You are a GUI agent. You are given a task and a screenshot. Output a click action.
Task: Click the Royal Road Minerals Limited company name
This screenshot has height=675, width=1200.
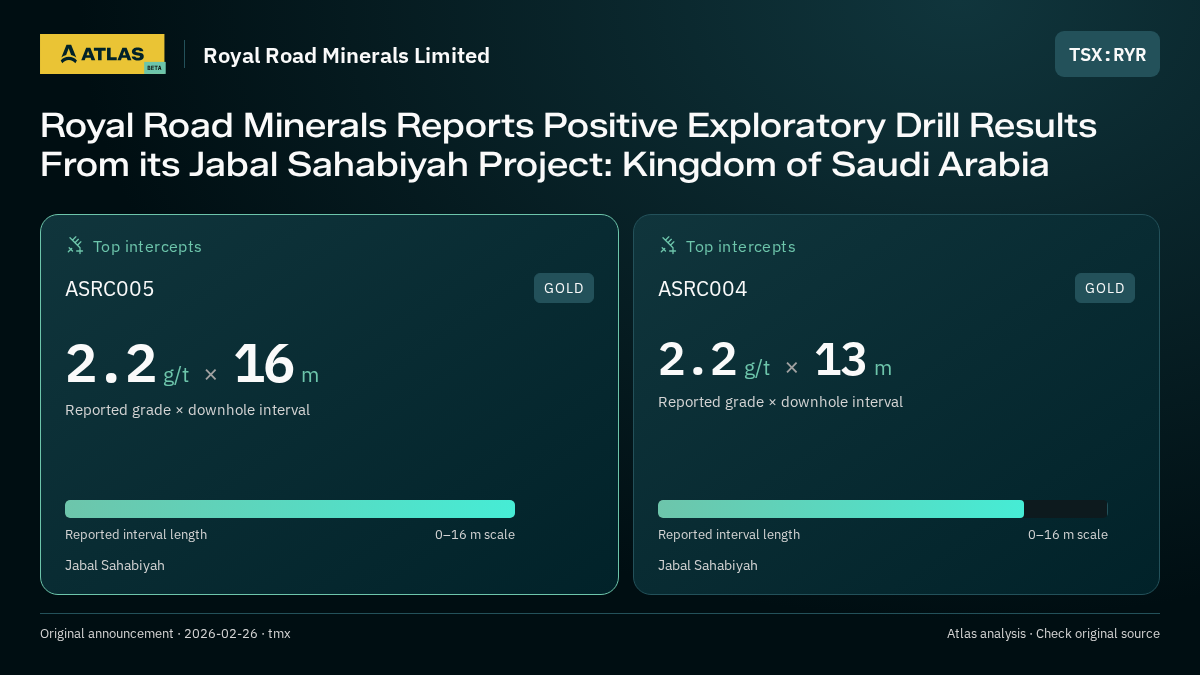[x=346, y=55]
